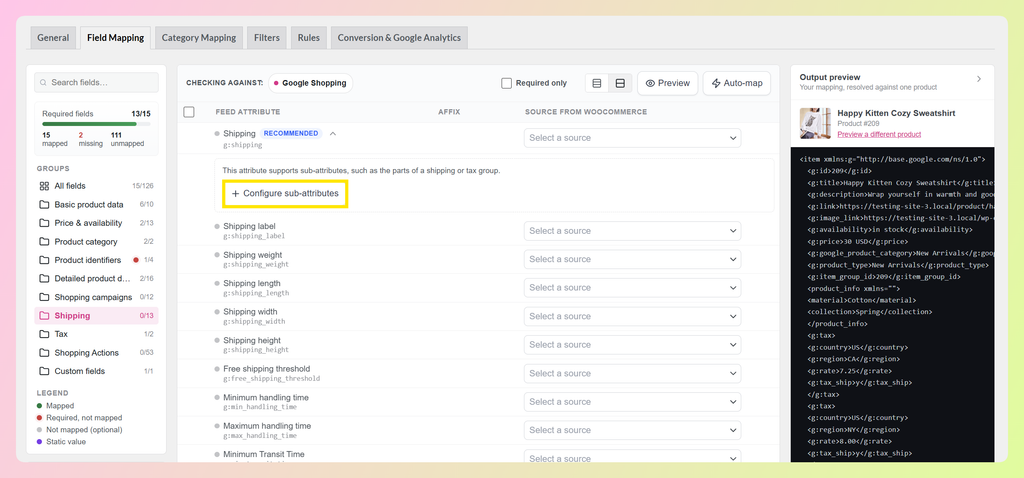This screenshot has width=1024, height=478.
Task: Click the g:free_shipping_threshold attribute code
Action: point(272,379)
